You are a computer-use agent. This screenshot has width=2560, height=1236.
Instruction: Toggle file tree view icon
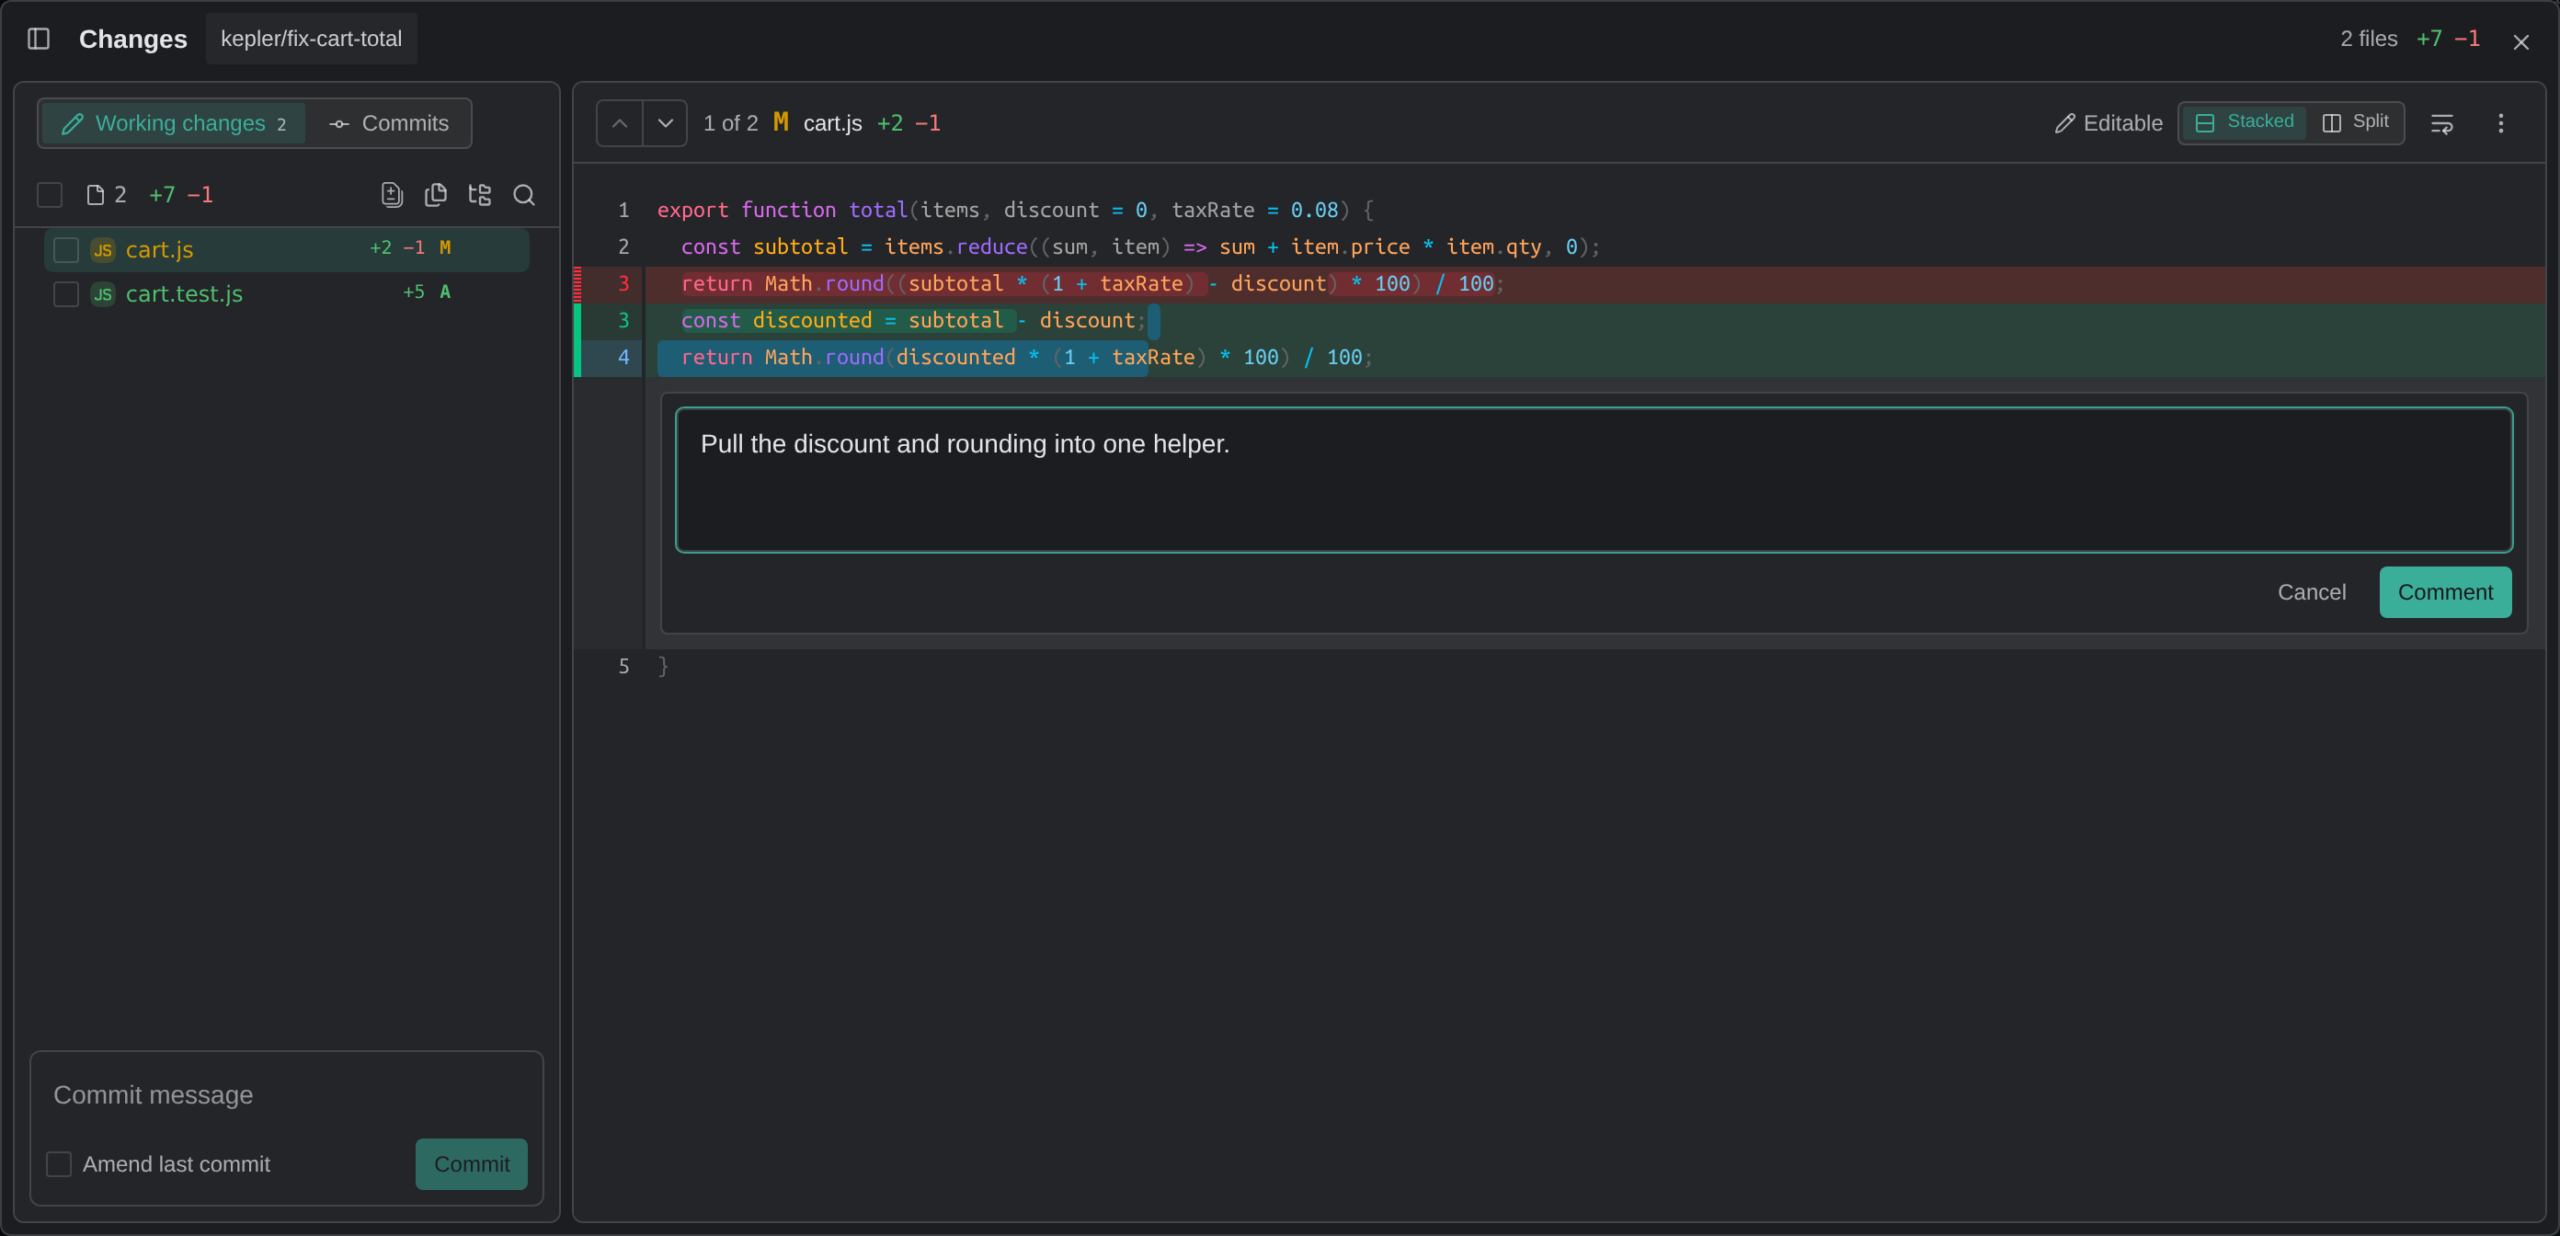(480, 195)
